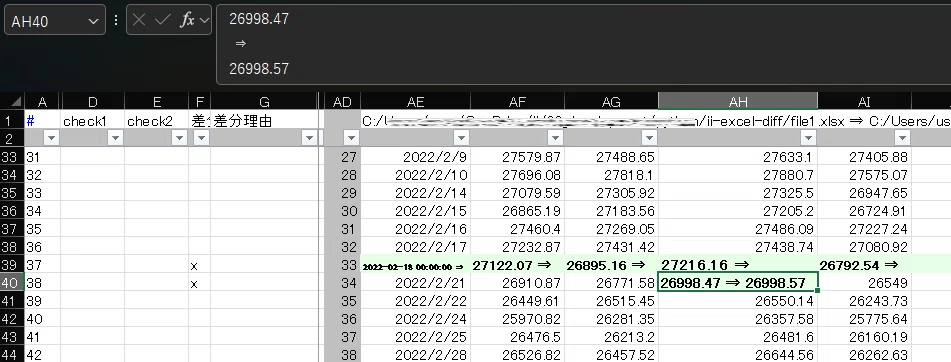951x362 pixels.
Task: Open filter dropdown in column AG
Action: (x=649, y=138)
